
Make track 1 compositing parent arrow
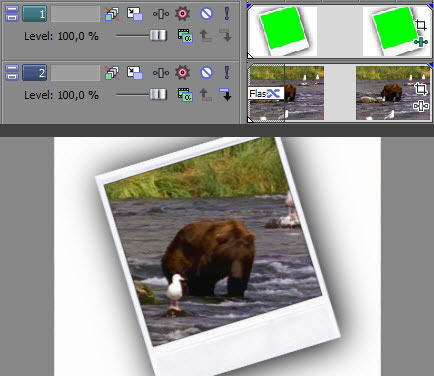click(x=205, y=36)
